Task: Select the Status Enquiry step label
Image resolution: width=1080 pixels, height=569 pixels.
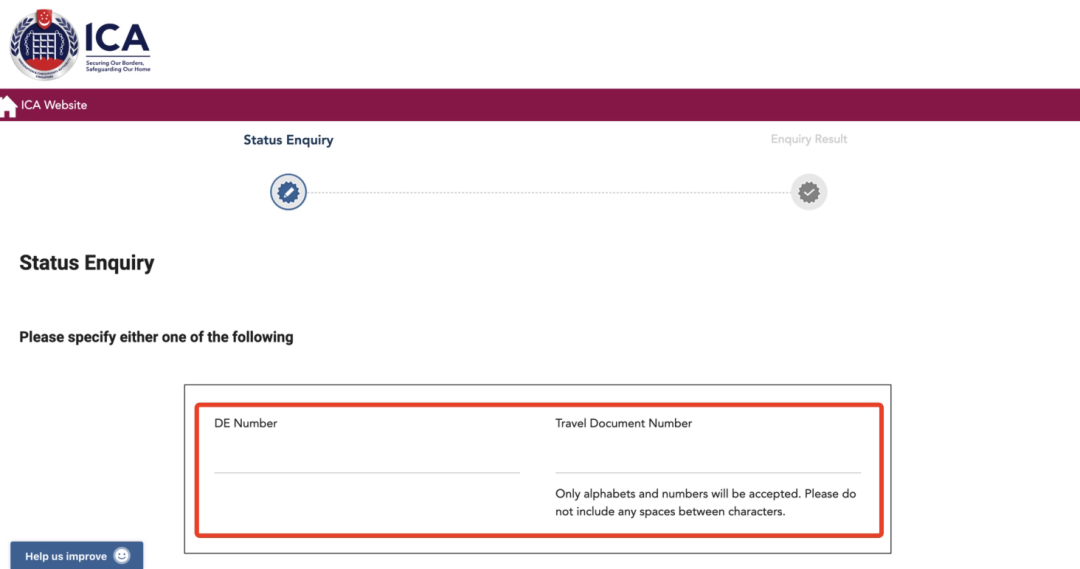Action: pyautogui.click(x=288, y=140)
